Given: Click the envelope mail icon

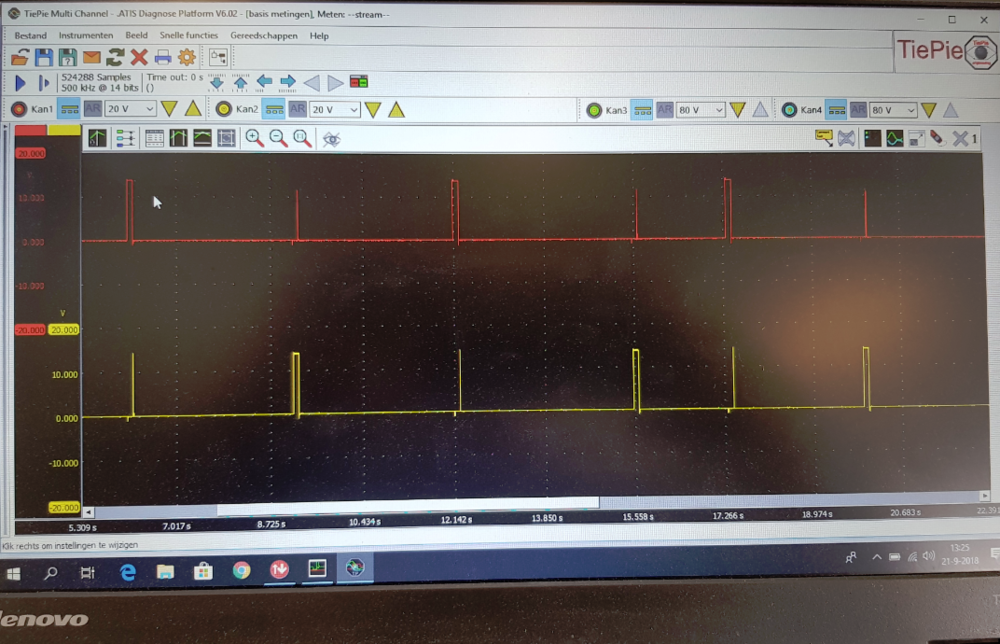Looking at the screenshot, I should point(91,57).
